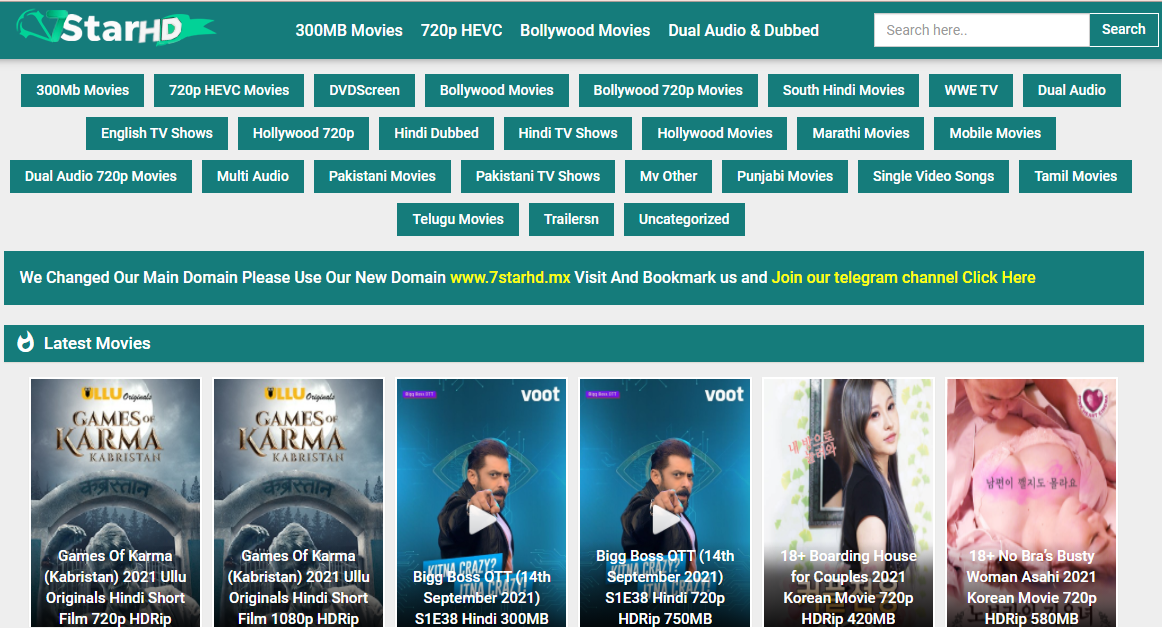Click the 7StarHD site logo
This screenshot has width=1162, height=628.
pos(116,28)
